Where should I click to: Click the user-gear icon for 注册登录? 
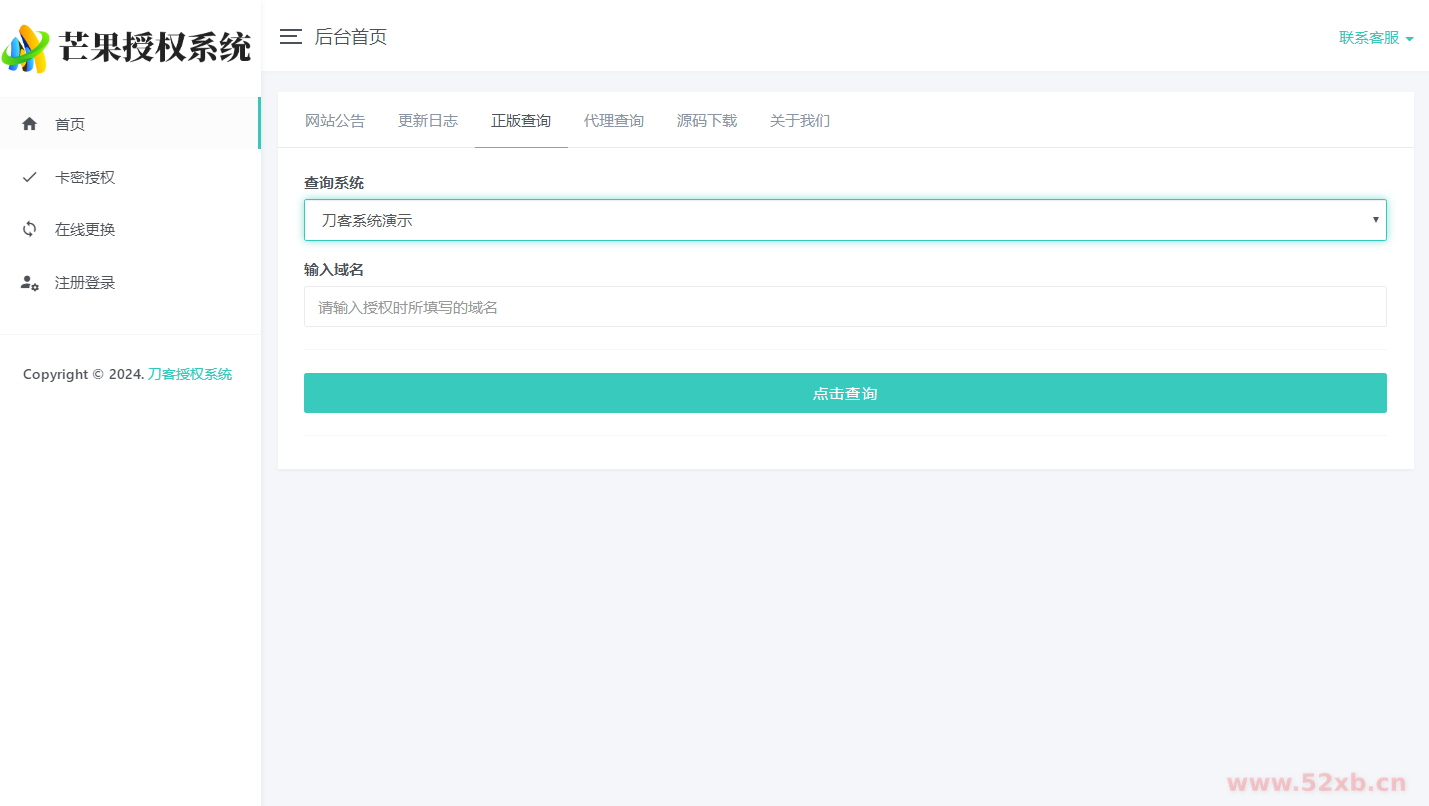pyautogui.click(x=30, y=283)
